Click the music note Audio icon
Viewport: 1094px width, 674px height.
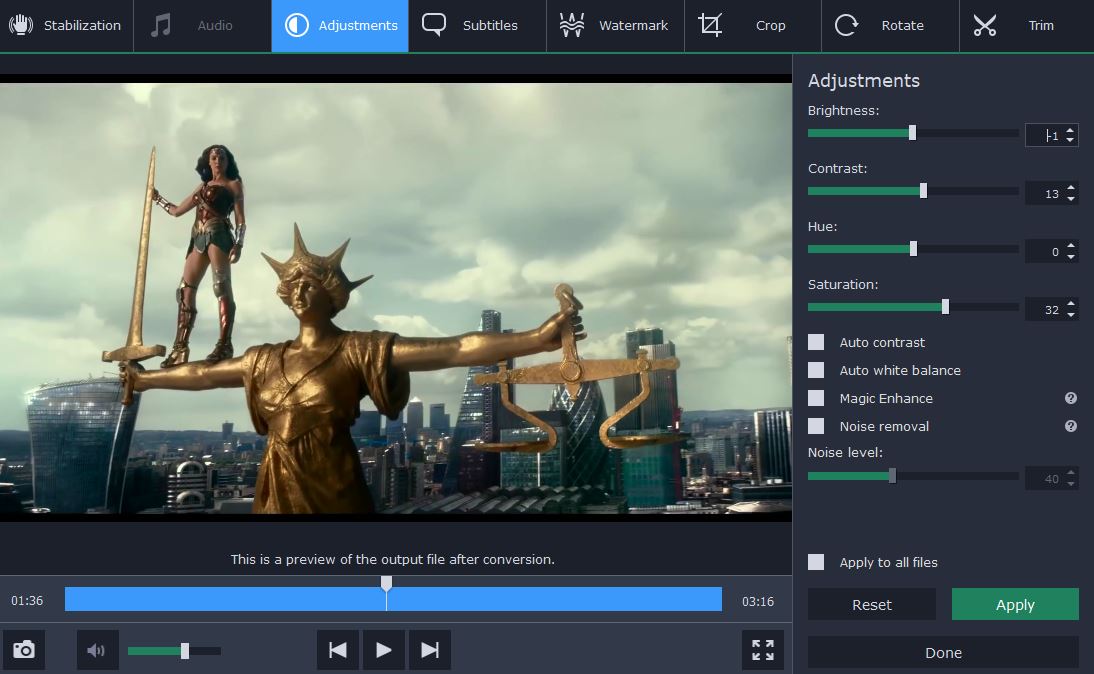click(160, 25)
